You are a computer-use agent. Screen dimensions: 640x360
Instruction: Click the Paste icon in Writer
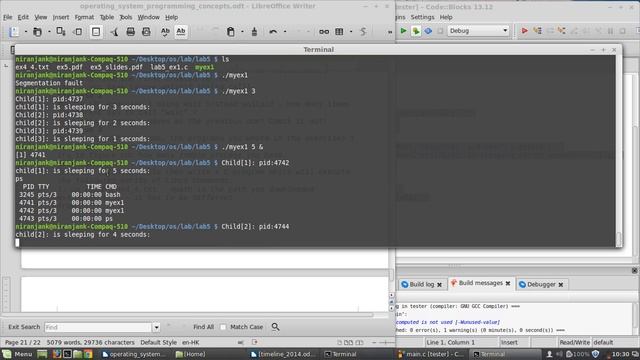[231, 31]
